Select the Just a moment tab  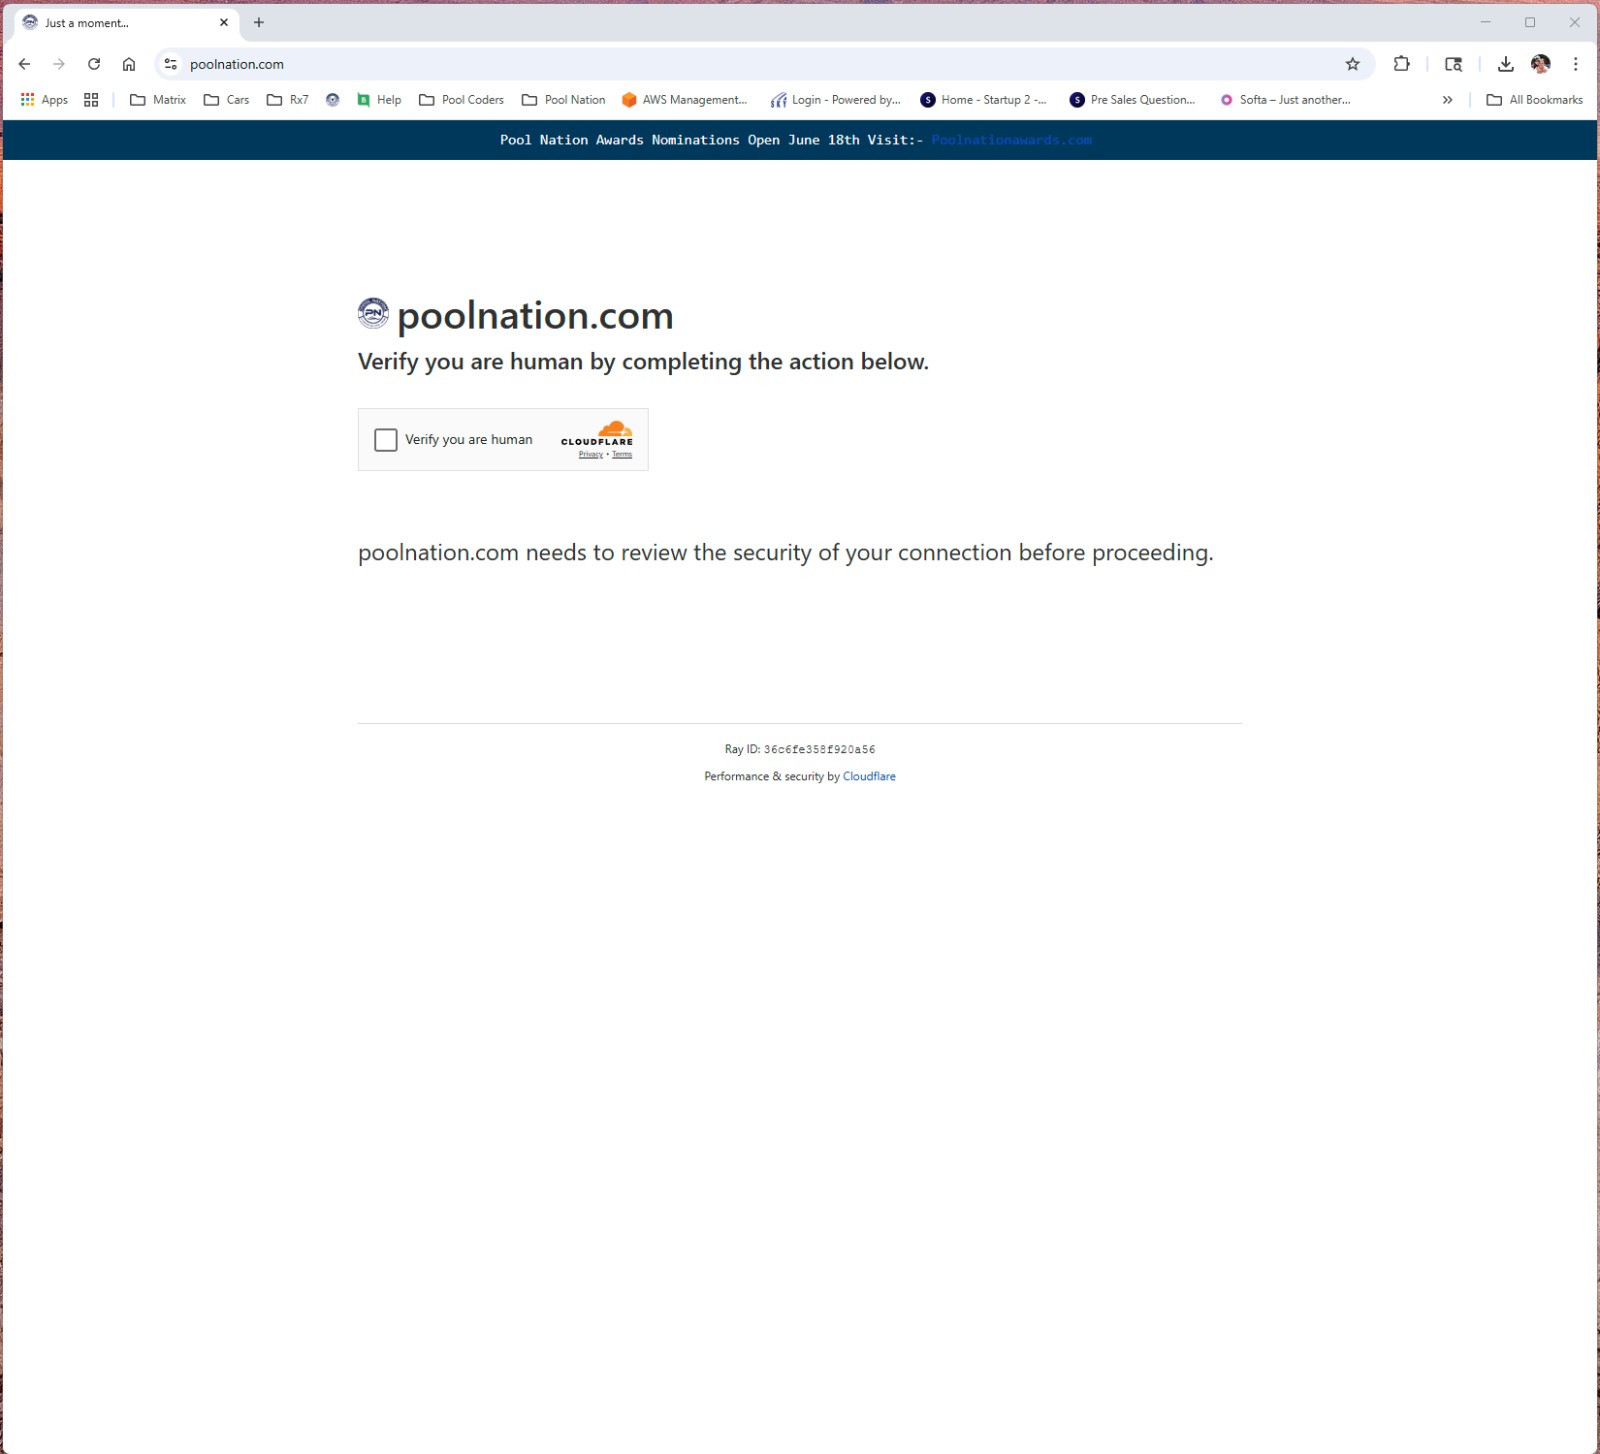click(126, 22)
